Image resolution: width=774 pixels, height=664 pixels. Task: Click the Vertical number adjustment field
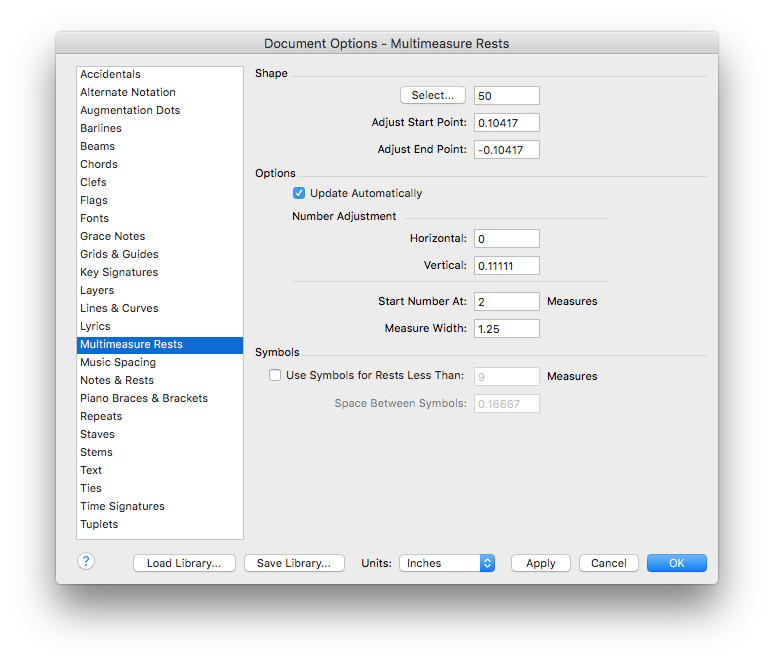[506, 266]
